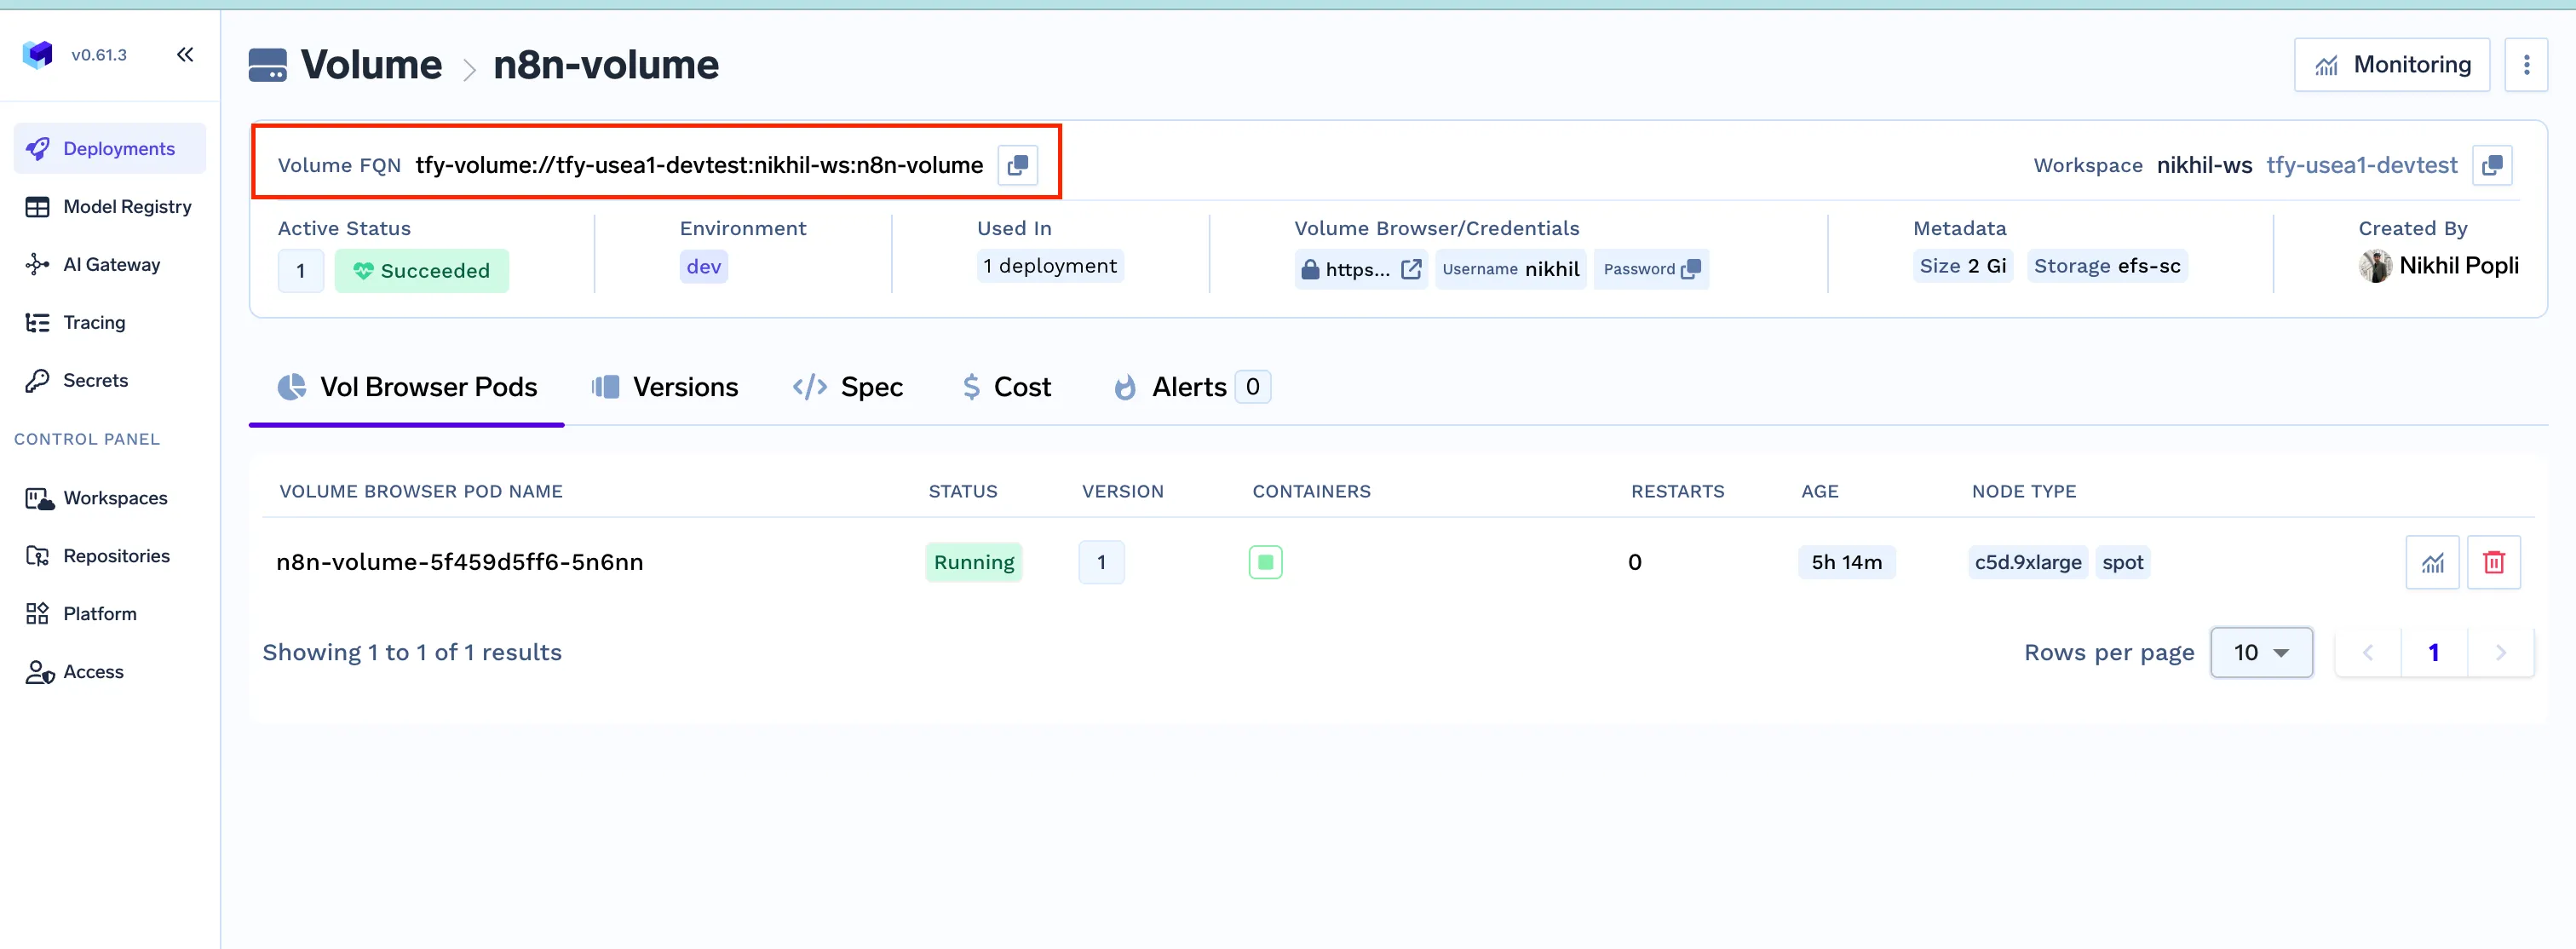Go to previous results page
The height and width of the screenshot is (949, 2576).
pyautogui.click(x=2367, y=652)
